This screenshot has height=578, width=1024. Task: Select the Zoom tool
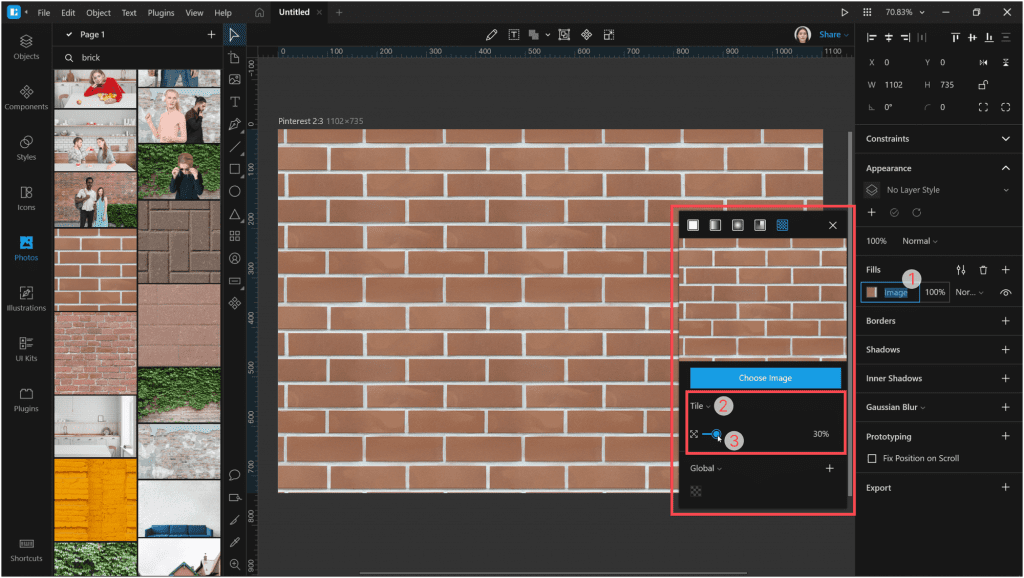(234, 564)
